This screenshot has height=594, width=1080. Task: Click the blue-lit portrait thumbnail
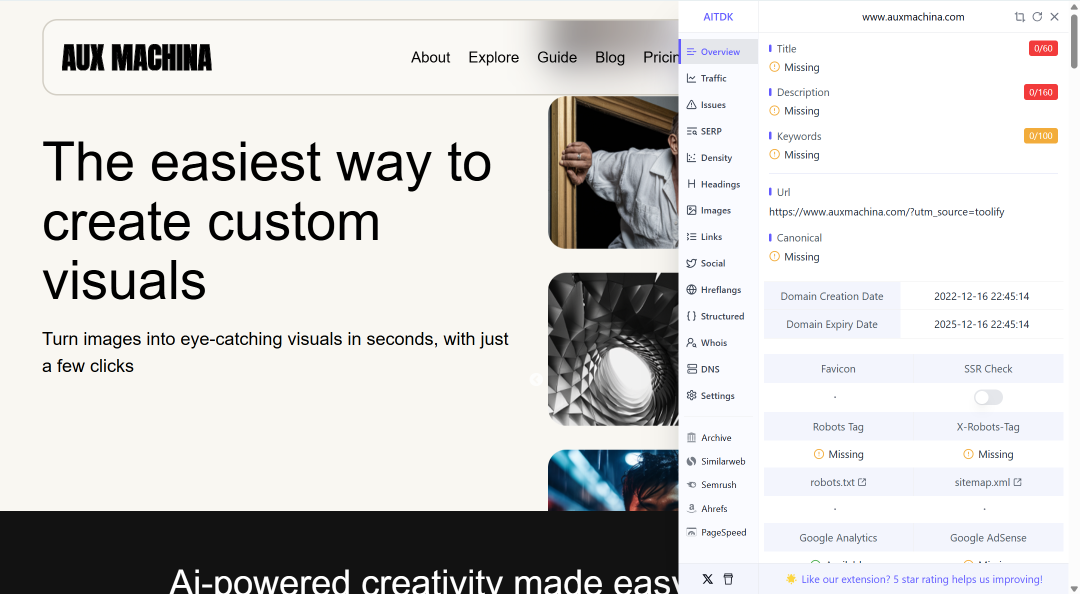click(x=613, y=480)
